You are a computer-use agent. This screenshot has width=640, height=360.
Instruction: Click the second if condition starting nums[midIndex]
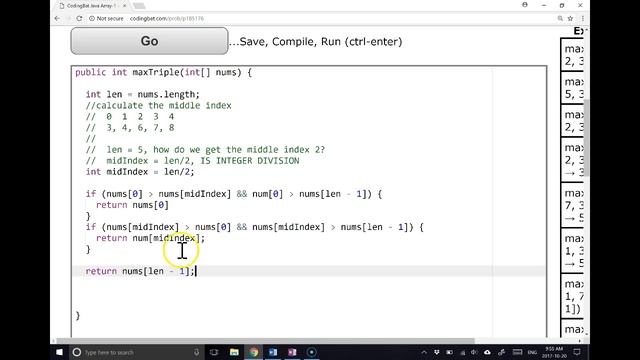[254, 227]
